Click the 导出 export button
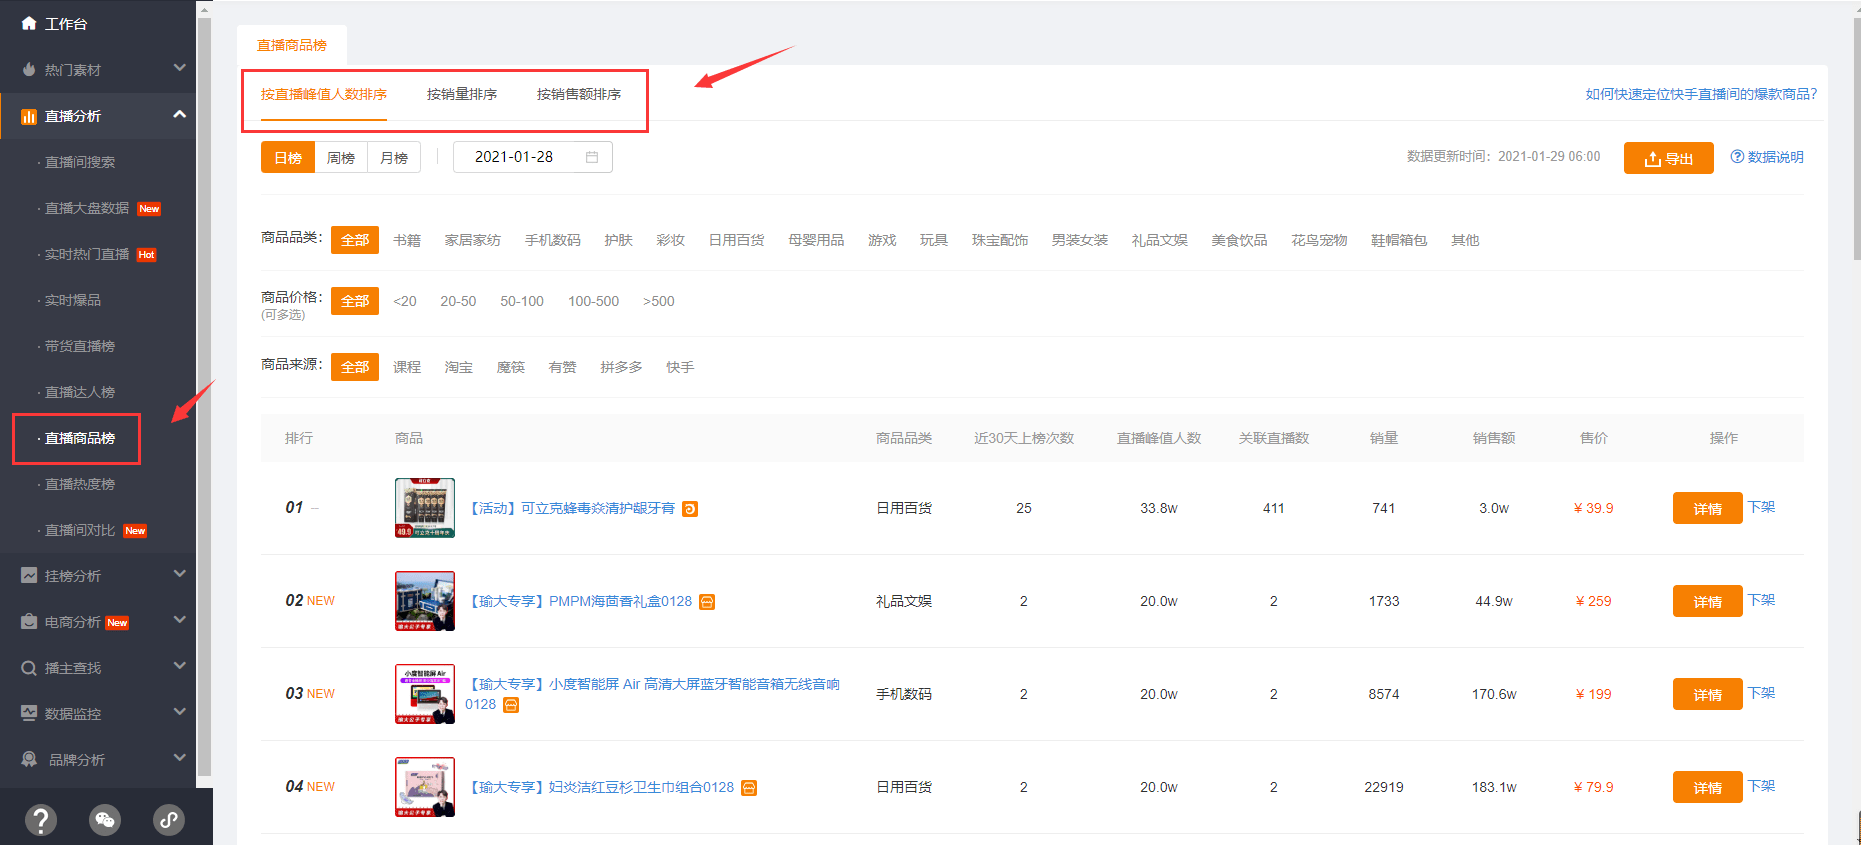Viewport: 1861px width, 845px height. (1668, 158)
